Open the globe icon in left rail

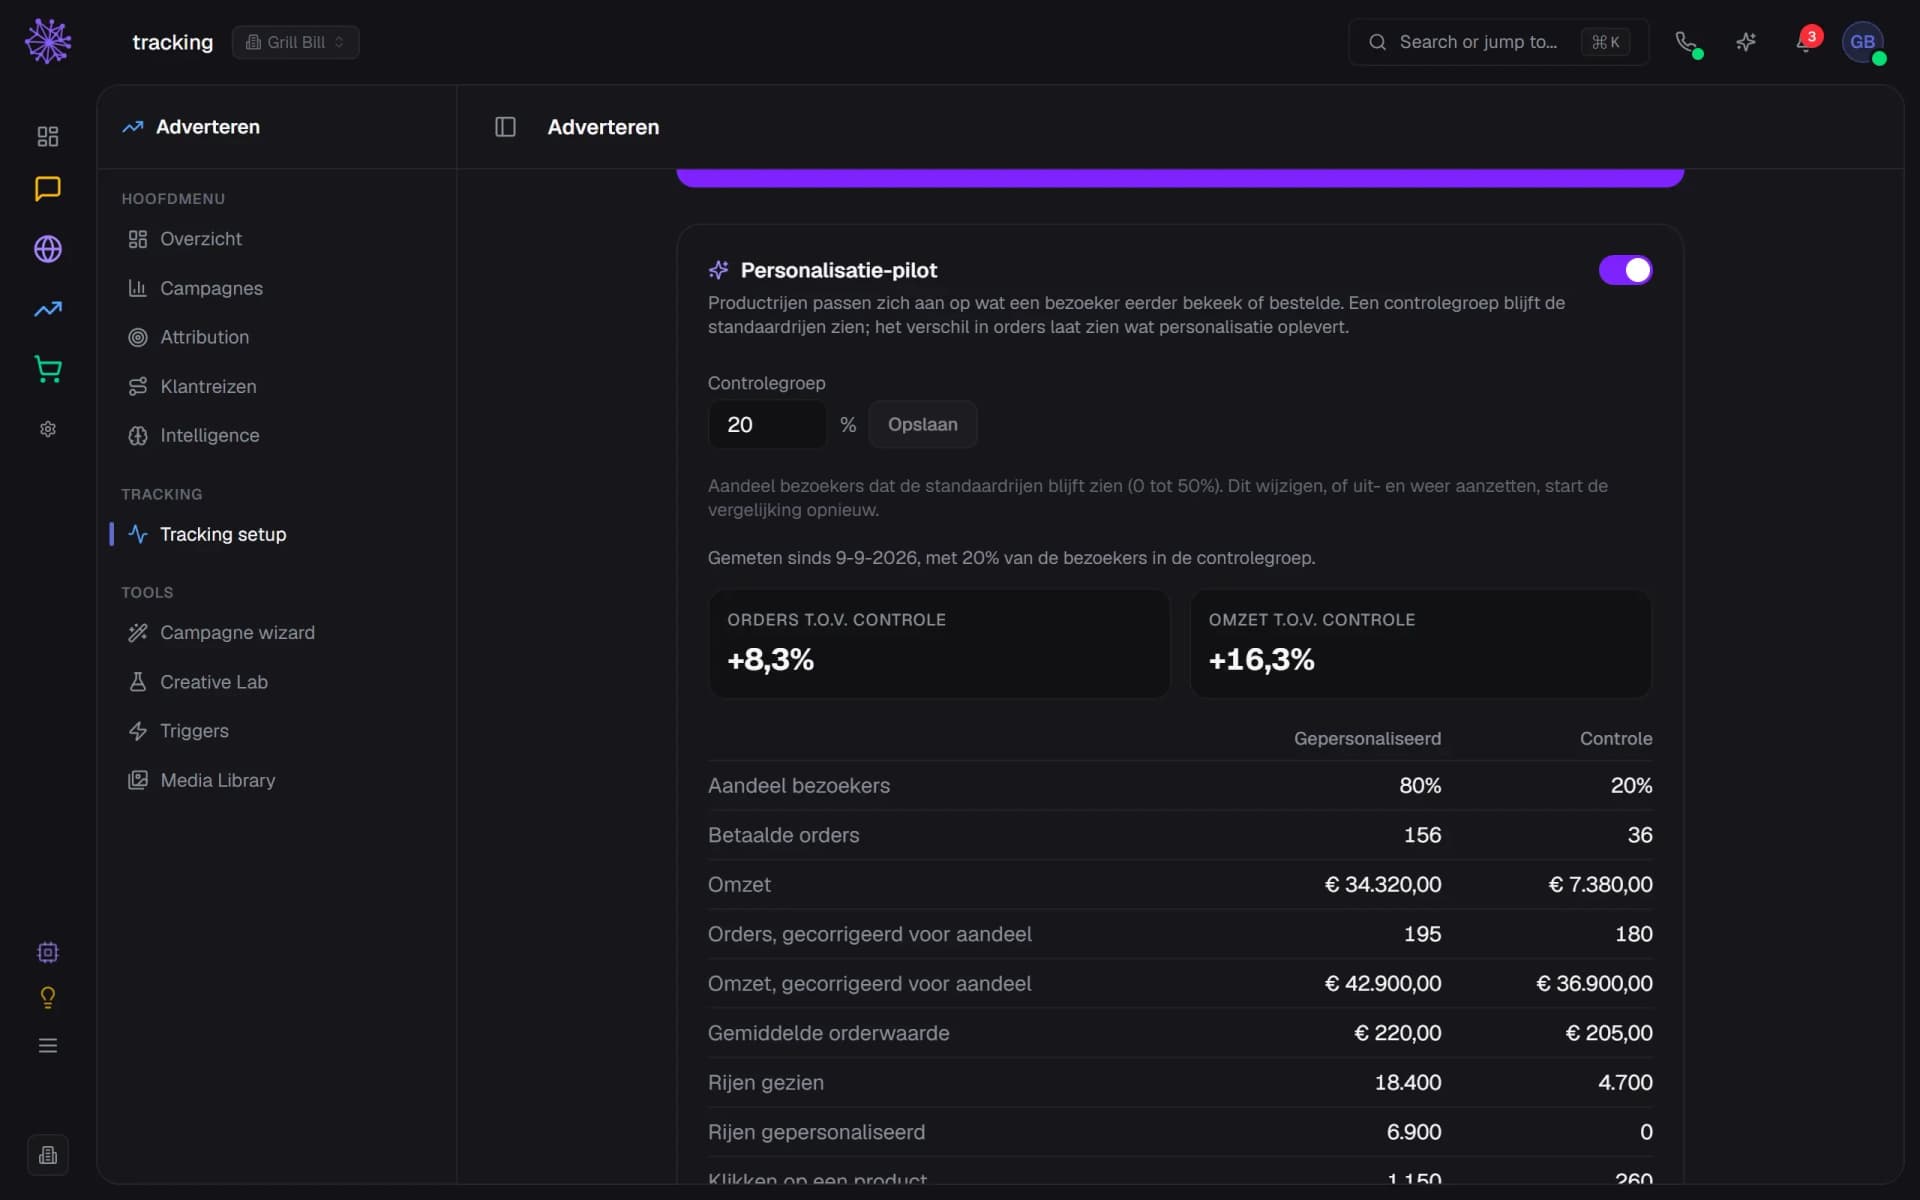[x=48, y=249]
